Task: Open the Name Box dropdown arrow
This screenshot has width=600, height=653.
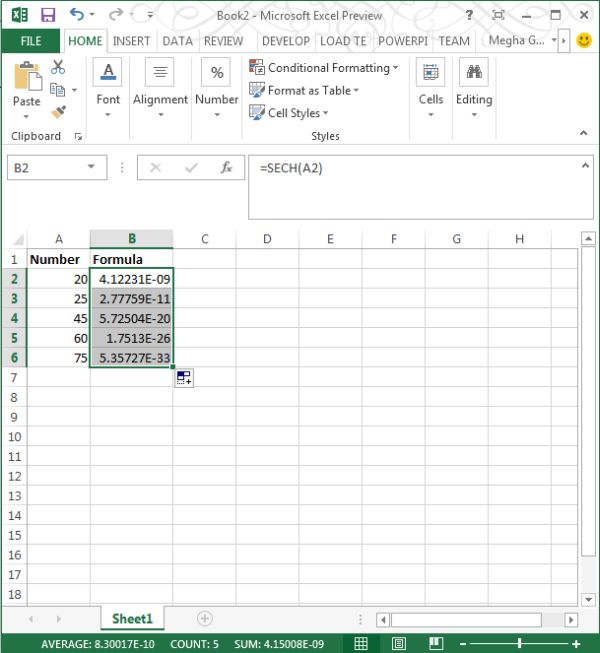Action: coord(91,167)
